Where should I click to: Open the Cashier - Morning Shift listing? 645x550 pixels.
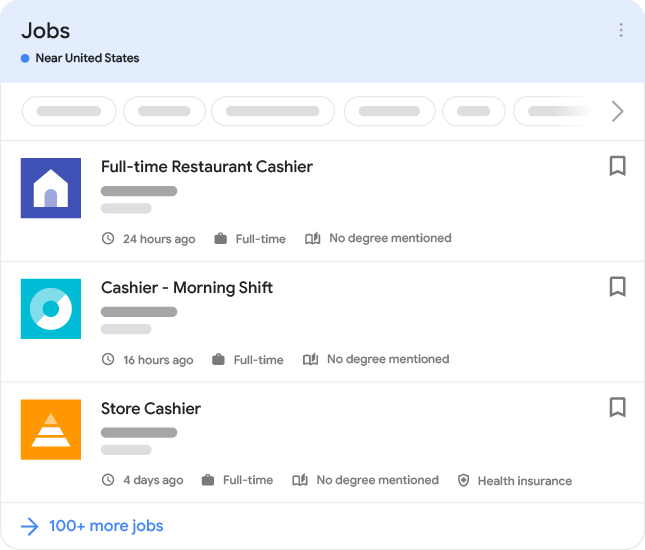pyautogui.click(x=187, y=288)
